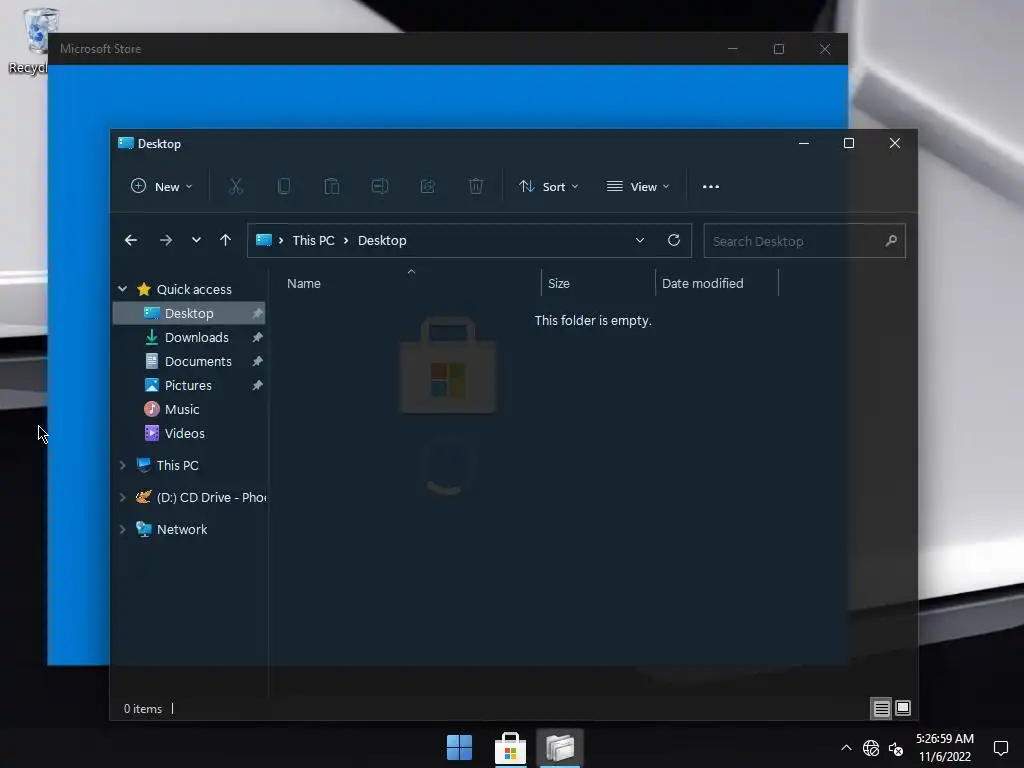This screenshot has height=768, width=1024.
Task: Select Quick access in navigation pane
Action: 194,289
